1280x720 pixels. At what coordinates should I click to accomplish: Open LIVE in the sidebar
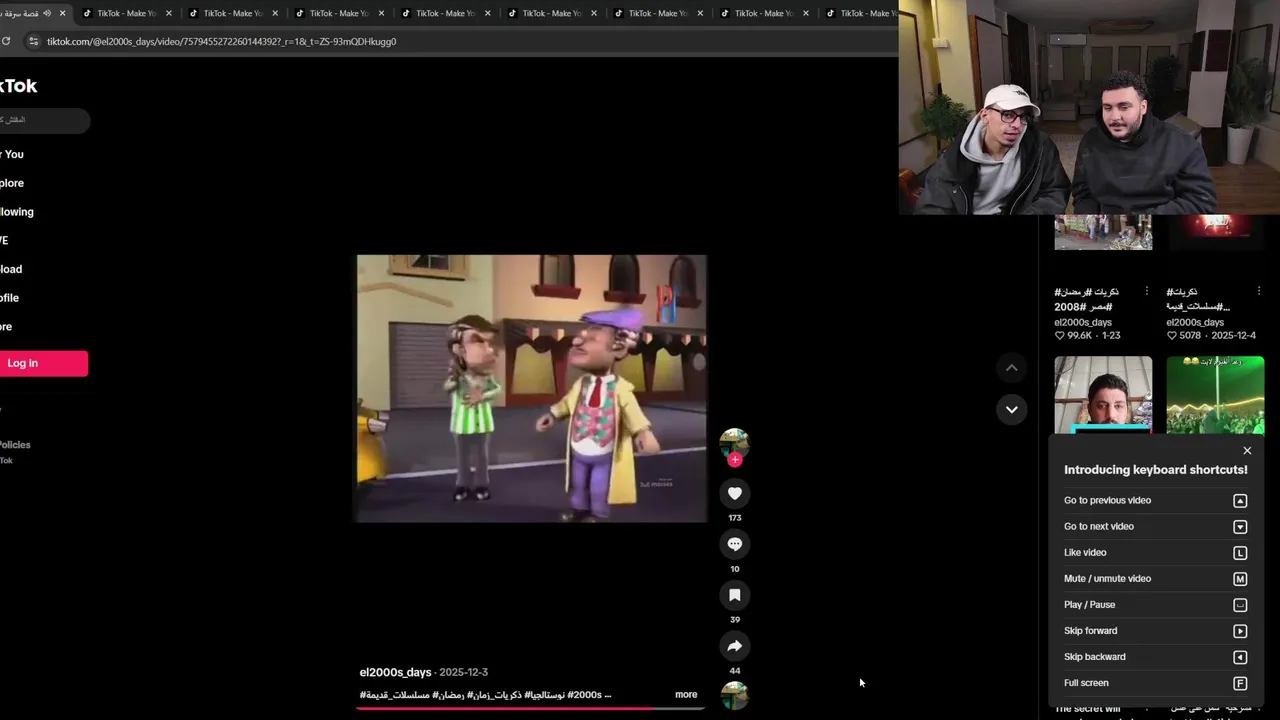(5, 241)
